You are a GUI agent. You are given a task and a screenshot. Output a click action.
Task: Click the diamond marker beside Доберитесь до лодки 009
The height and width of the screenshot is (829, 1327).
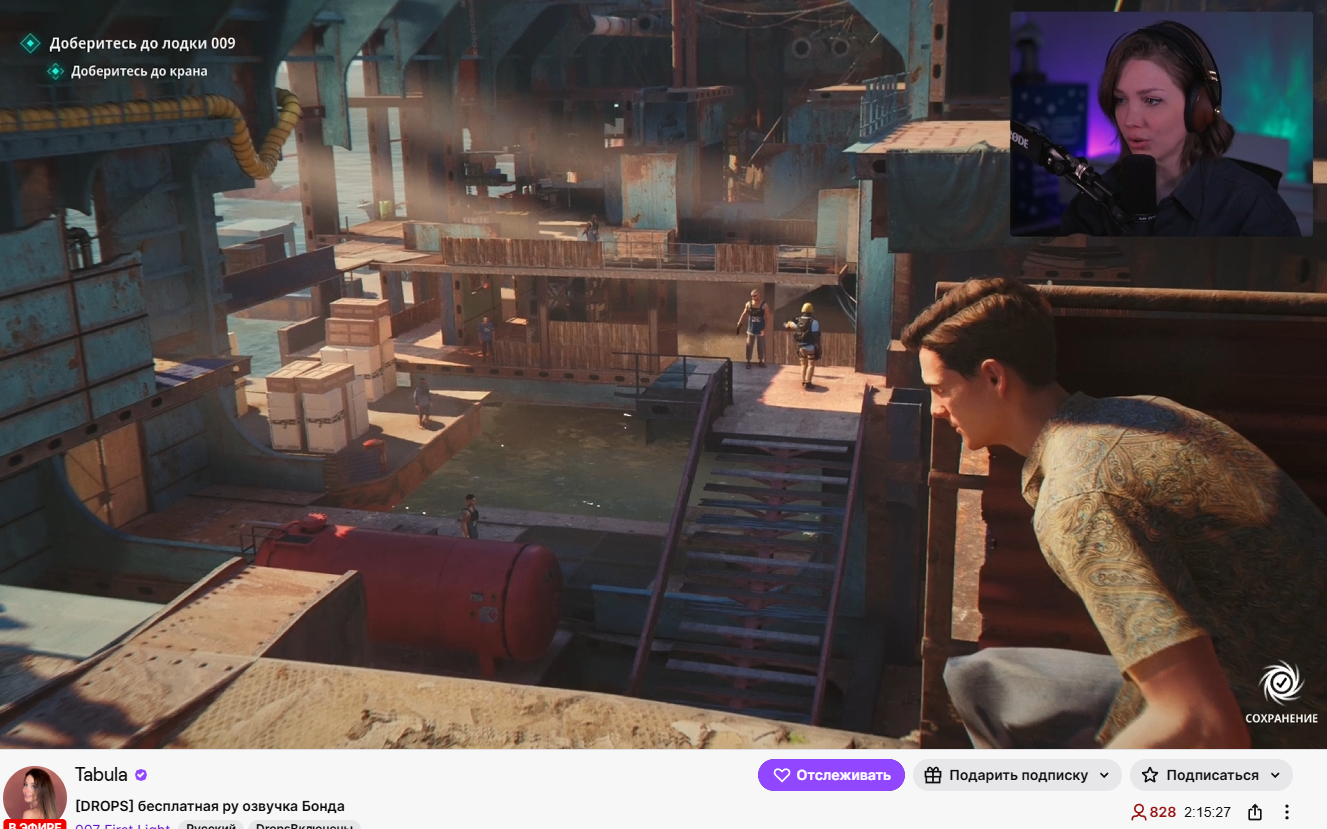pyautogui.click(x=31, y=43)
